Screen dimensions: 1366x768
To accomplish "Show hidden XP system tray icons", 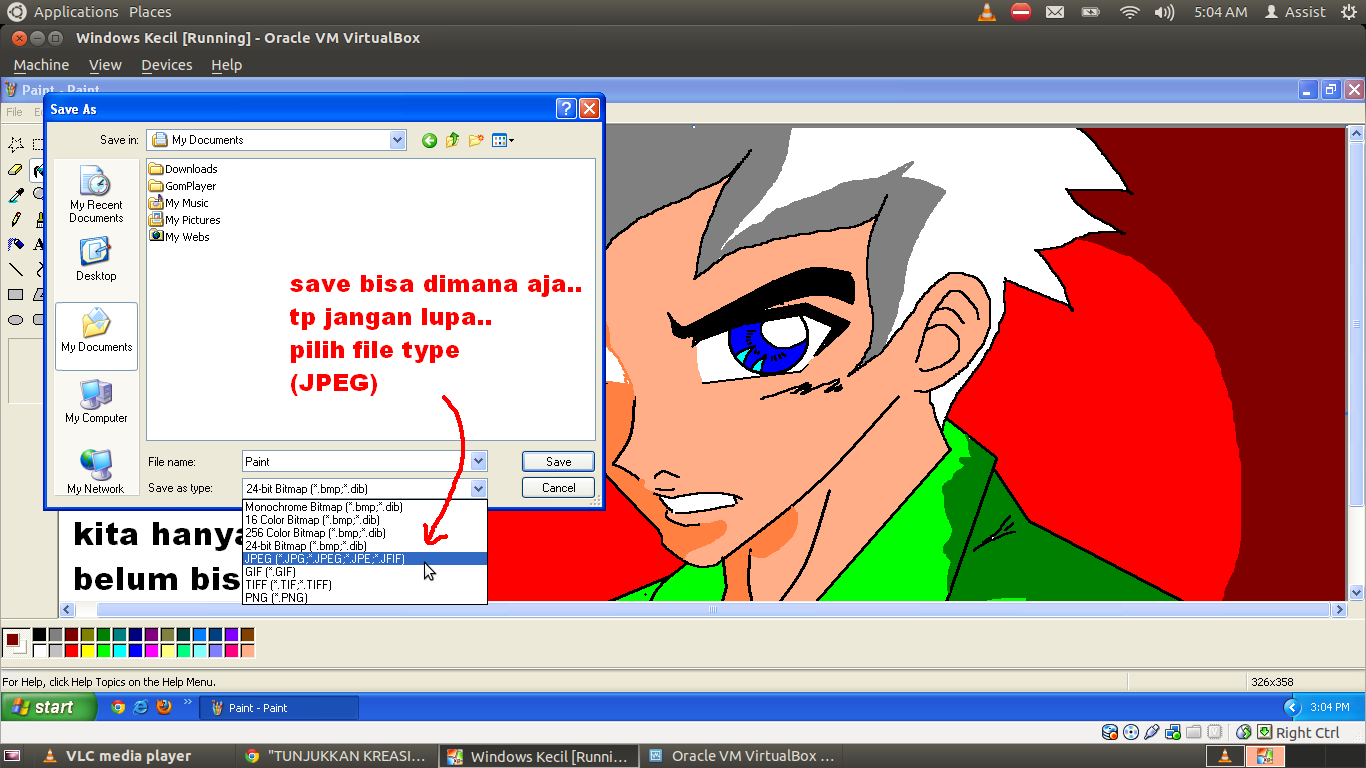I will [x=1291, y=707].
